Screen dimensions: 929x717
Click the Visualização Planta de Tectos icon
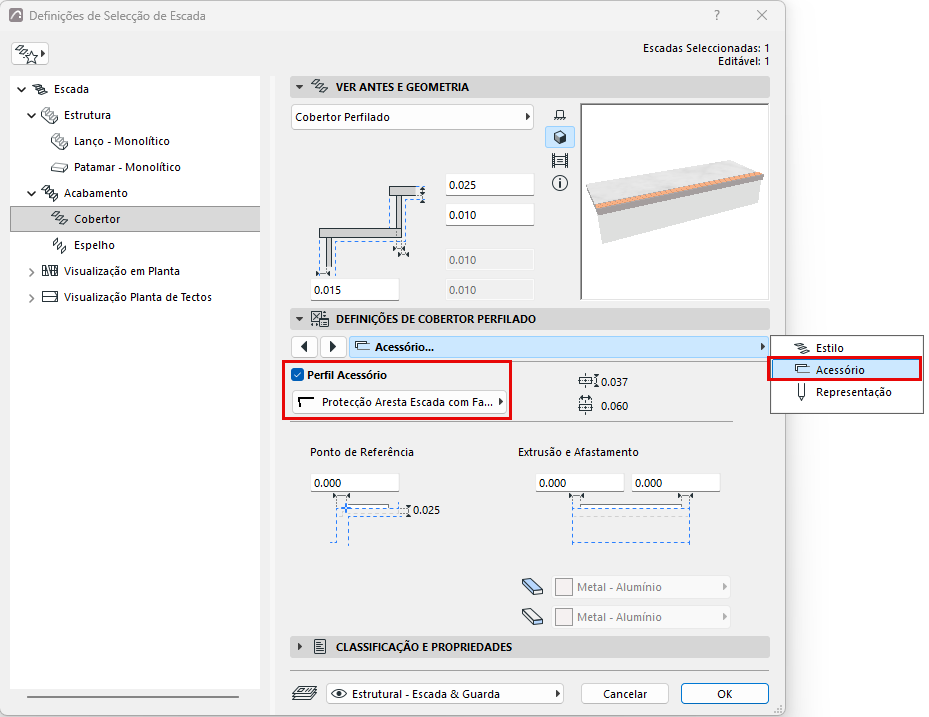[x=50, y=297]
